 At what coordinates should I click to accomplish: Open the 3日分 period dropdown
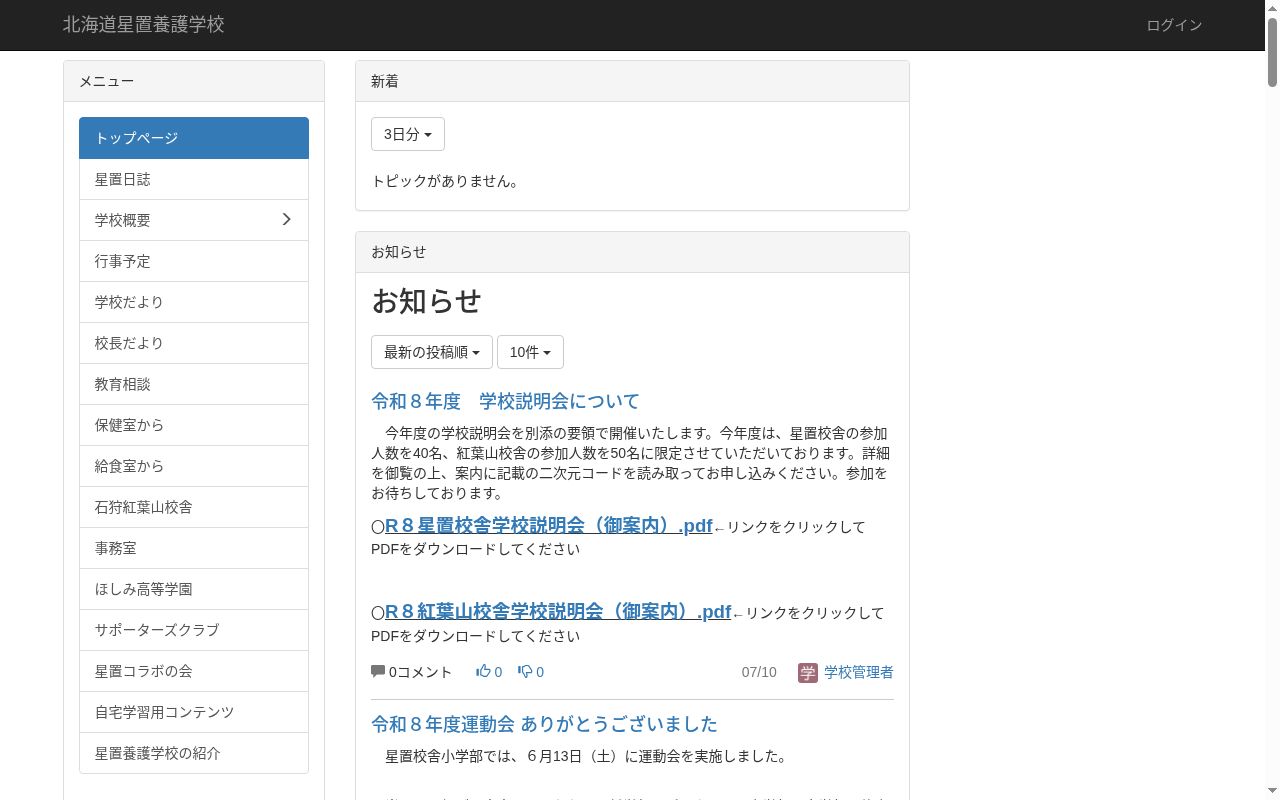tap(408, 134)
